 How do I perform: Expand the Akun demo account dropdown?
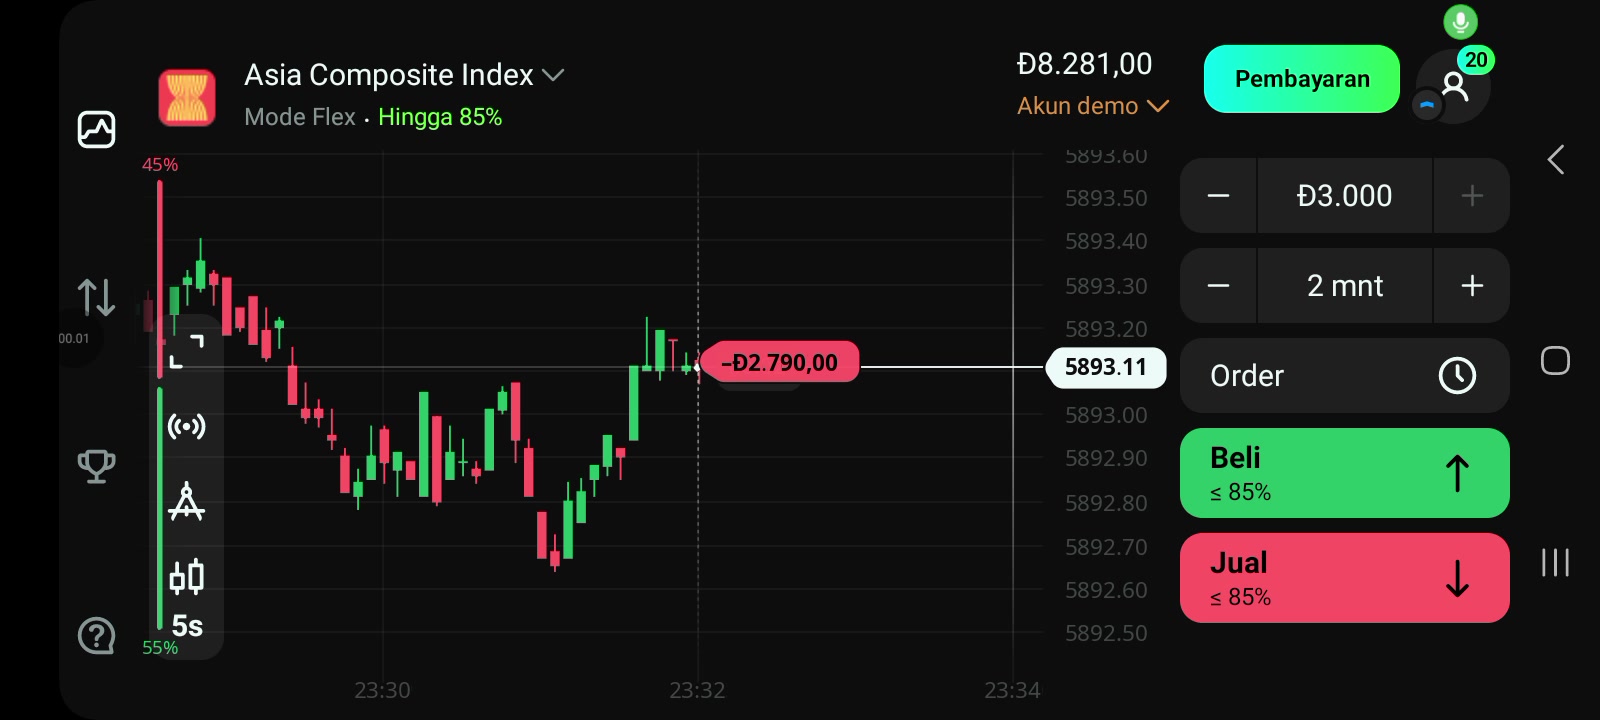(1093, 106)
